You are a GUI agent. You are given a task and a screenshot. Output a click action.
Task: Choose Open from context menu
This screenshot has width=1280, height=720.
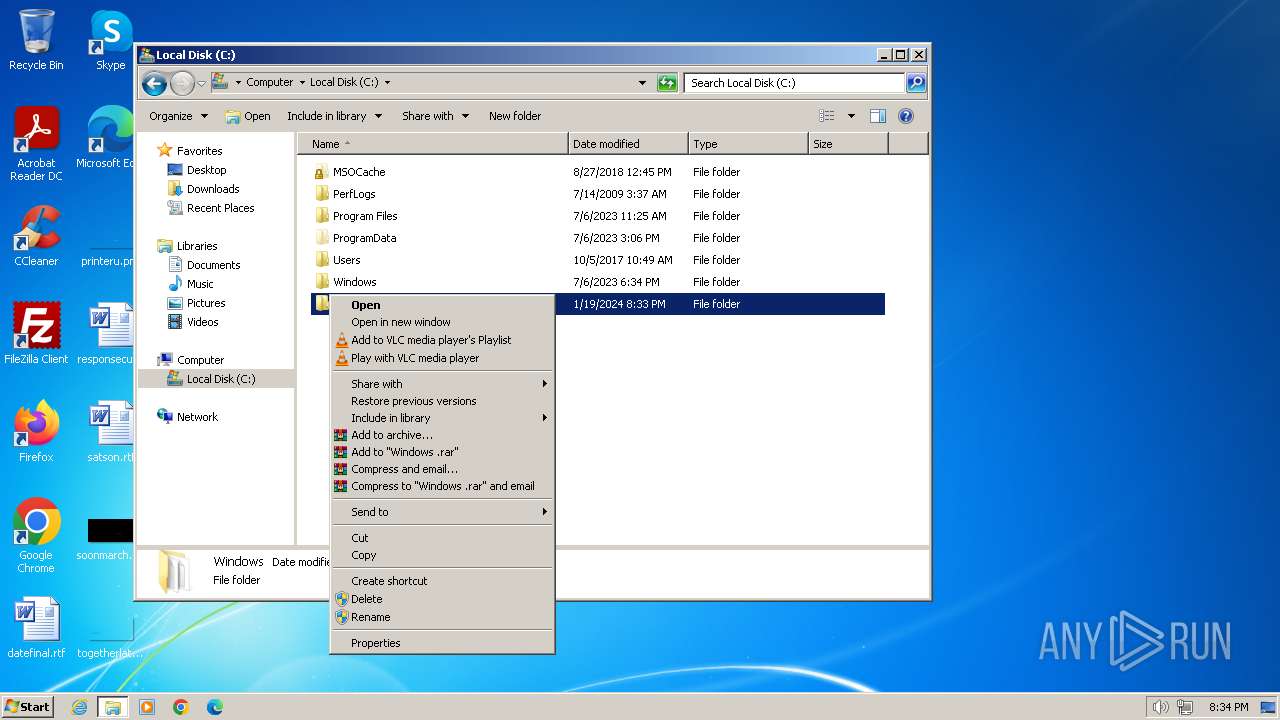pos(442,305)
